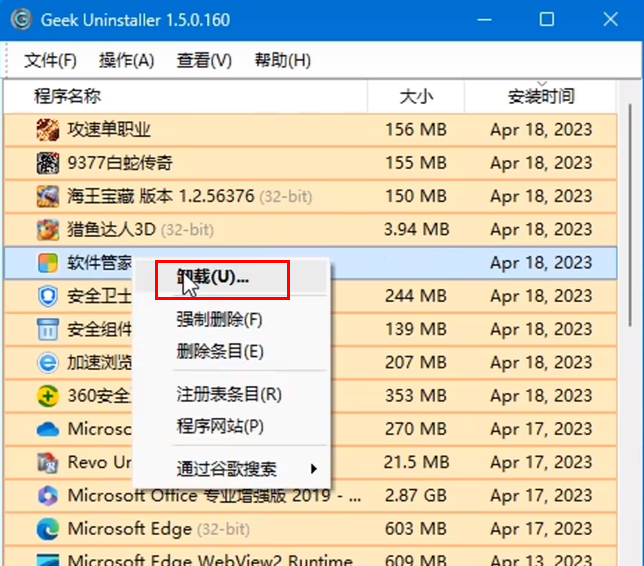Screen dimensions: 644x566
Task: Click the Geek Uninstaller logo icon in title bar
Action: point(21,19)
